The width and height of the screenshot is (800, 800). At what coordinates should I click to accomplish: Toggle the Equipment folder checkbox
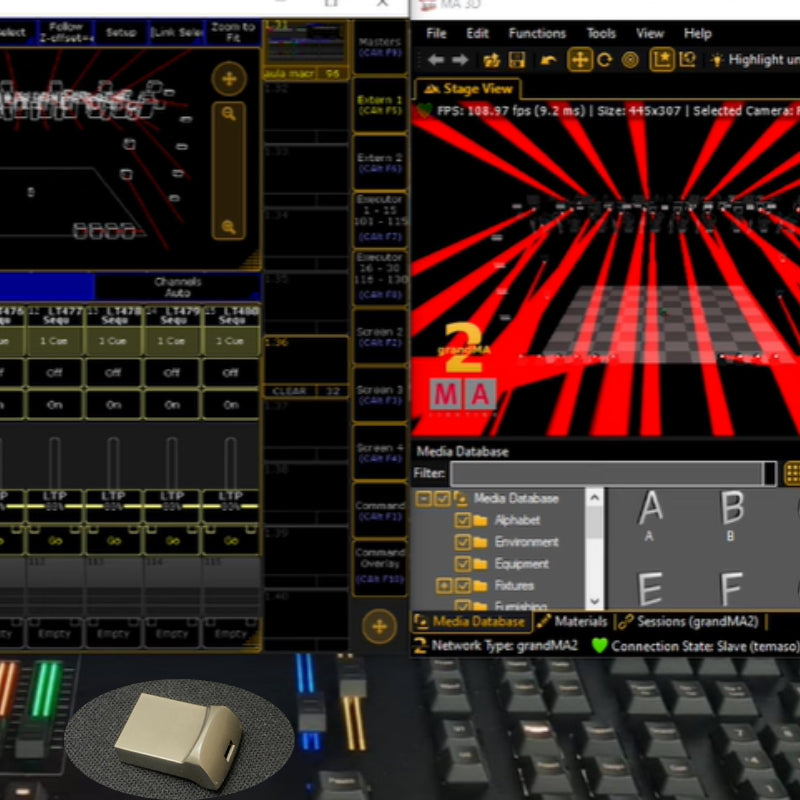(x=462, y=564)
